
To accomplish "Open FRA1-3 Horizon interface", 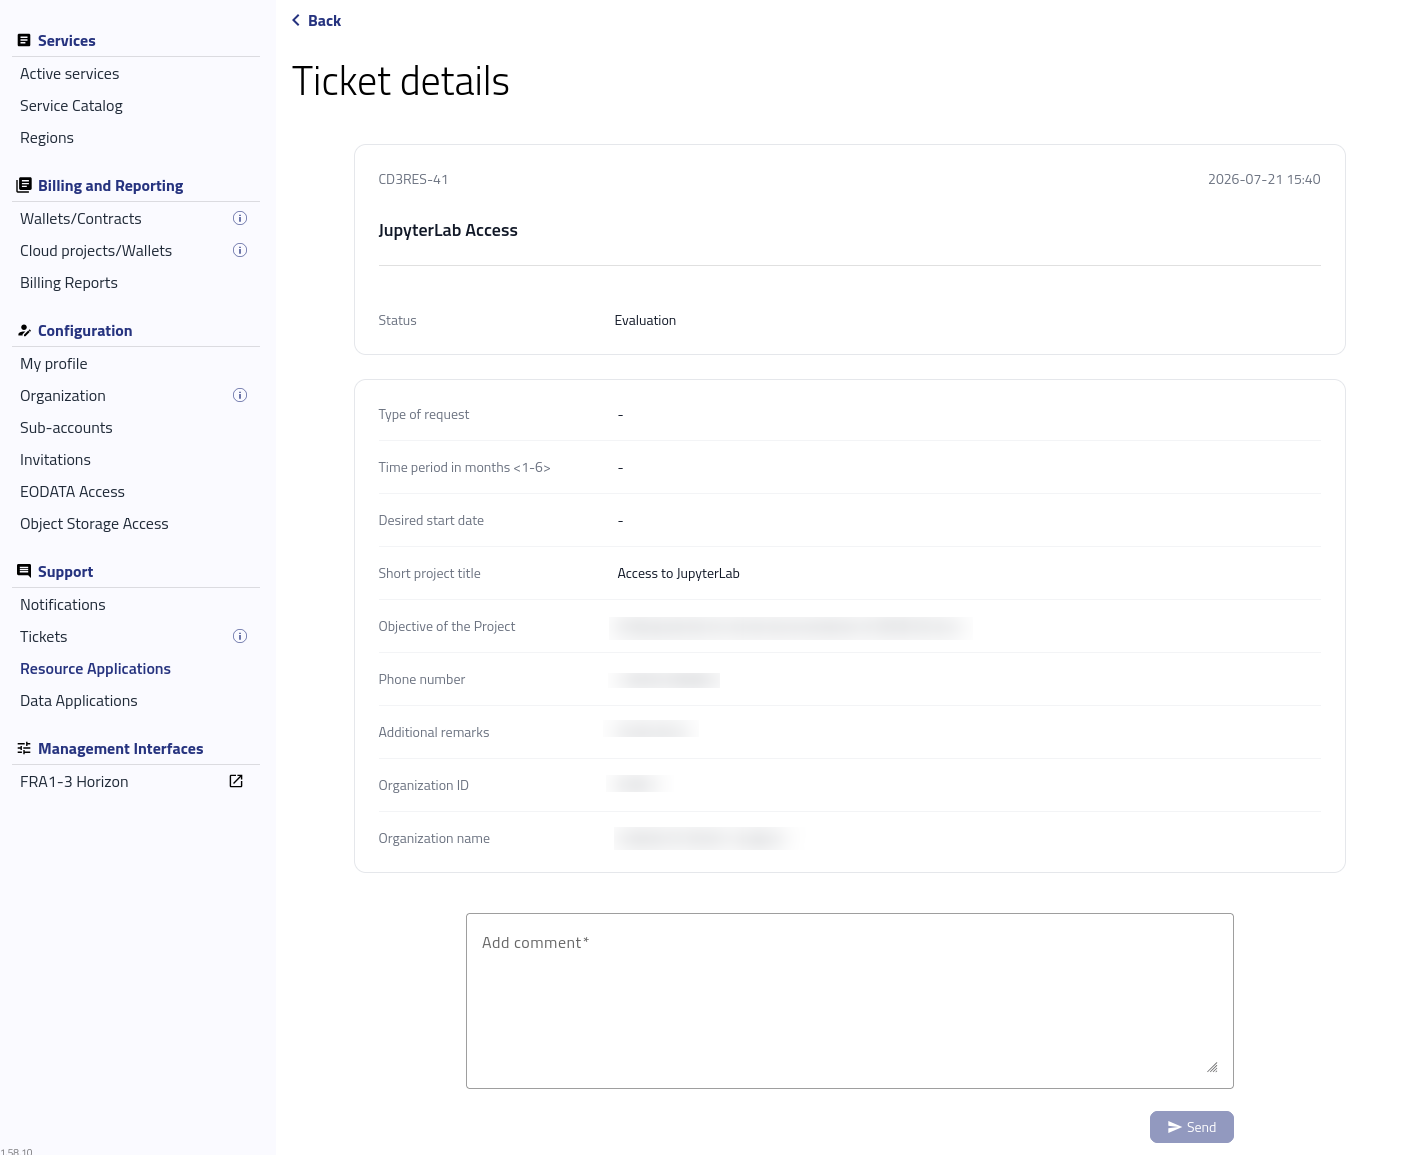I will click(x=74, y=782).
